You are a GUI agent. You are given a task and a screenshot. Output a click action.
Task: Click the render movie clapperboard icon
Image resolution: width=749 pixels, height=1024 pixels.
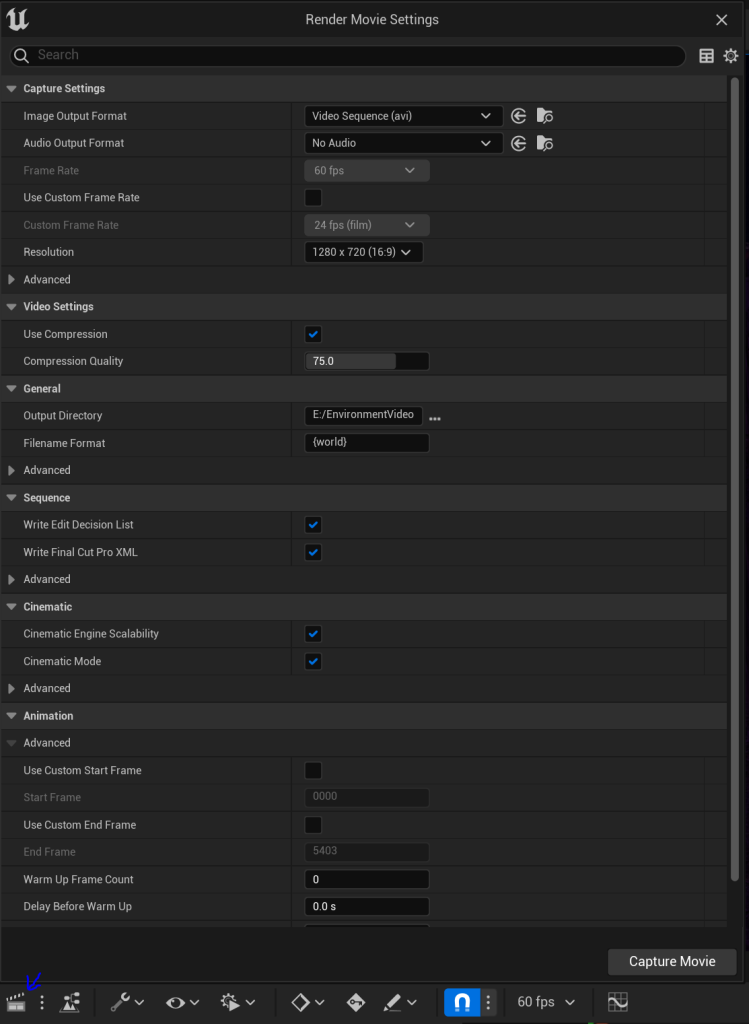(x=15, y=1003)
